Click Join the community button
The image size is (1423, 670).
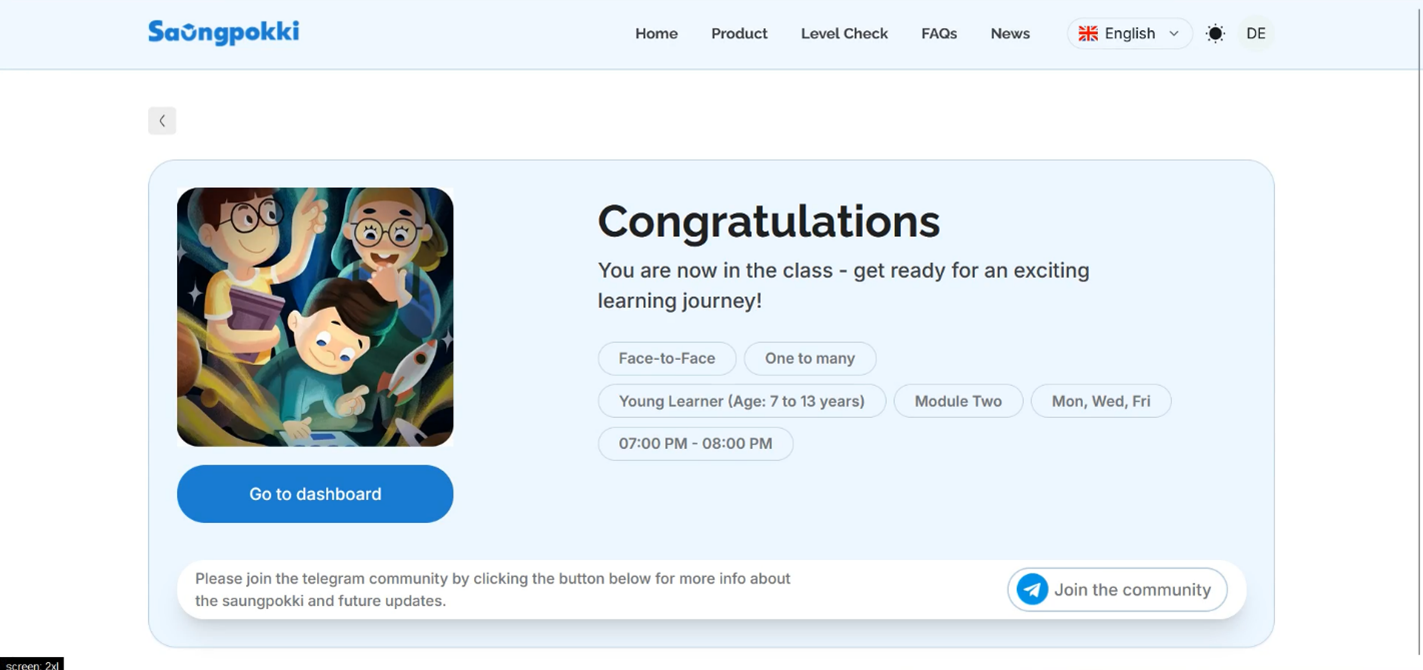(1117, 590)
